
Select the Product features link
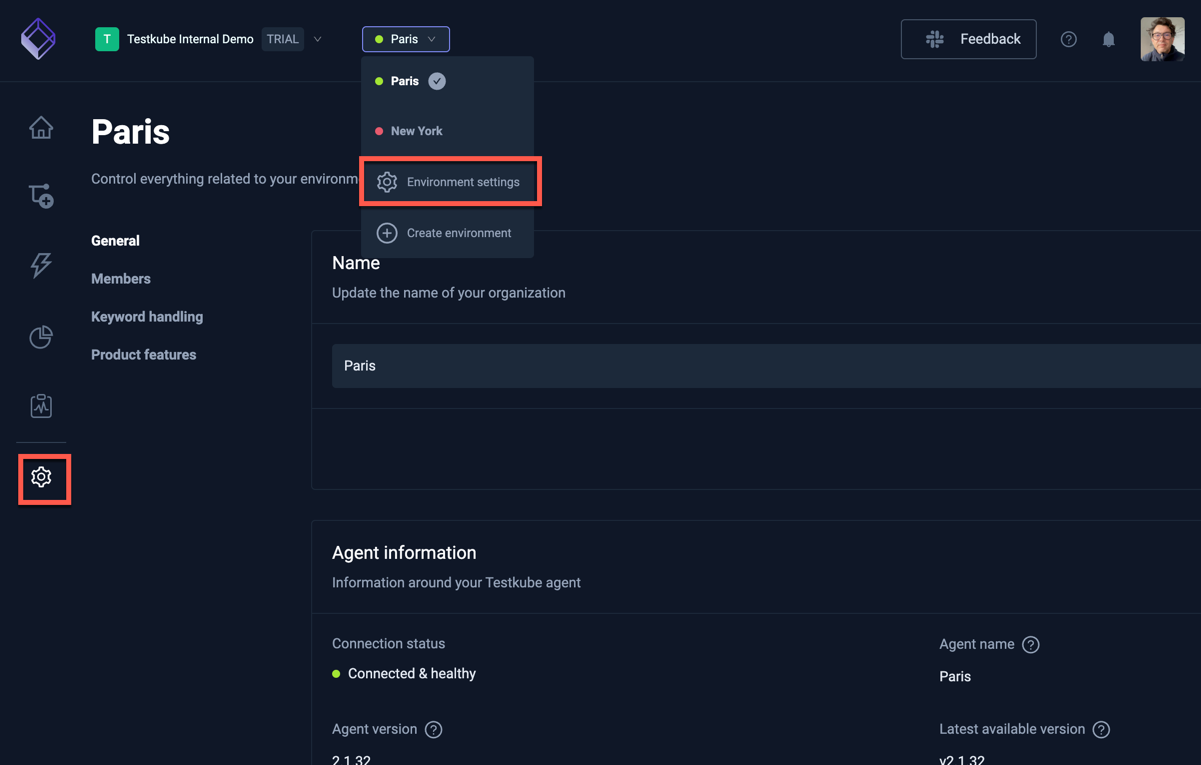click(143, 354)
